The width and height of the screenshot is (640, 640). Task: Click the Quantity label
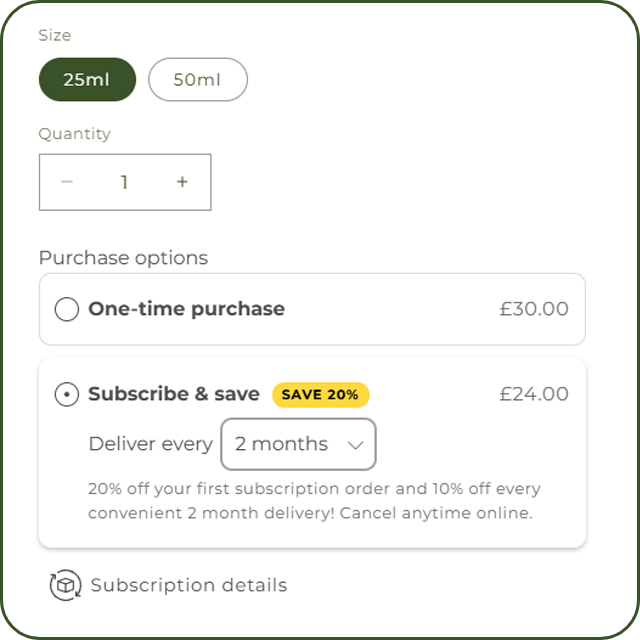(74, 134)
